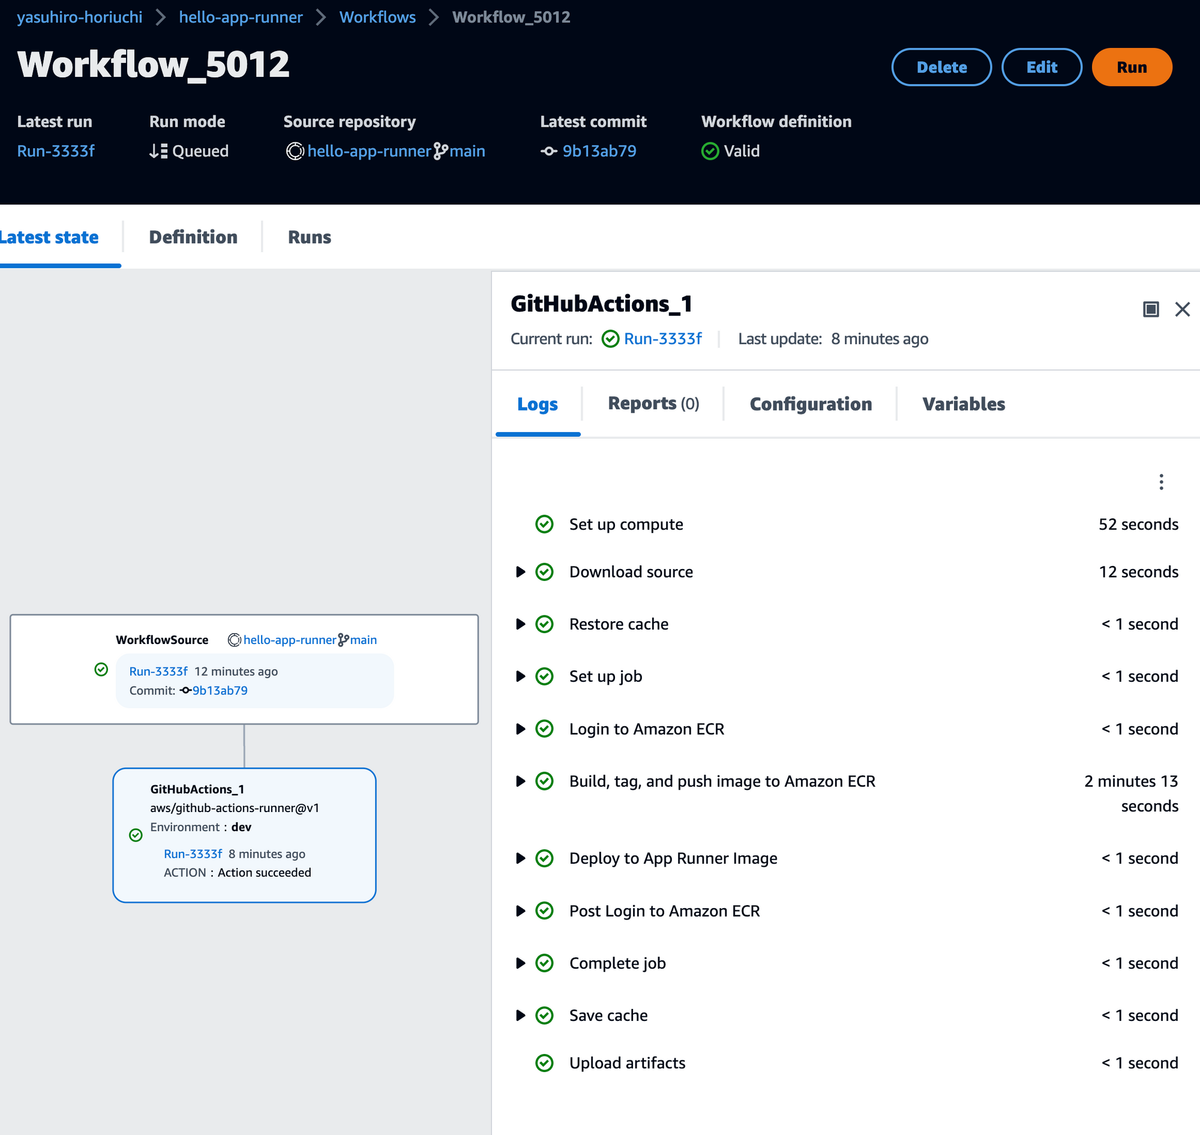The height and width of the screenshot is (1135, 1200).
Task: Open Run-3333f link under Latest run
Action: (56, 151)
